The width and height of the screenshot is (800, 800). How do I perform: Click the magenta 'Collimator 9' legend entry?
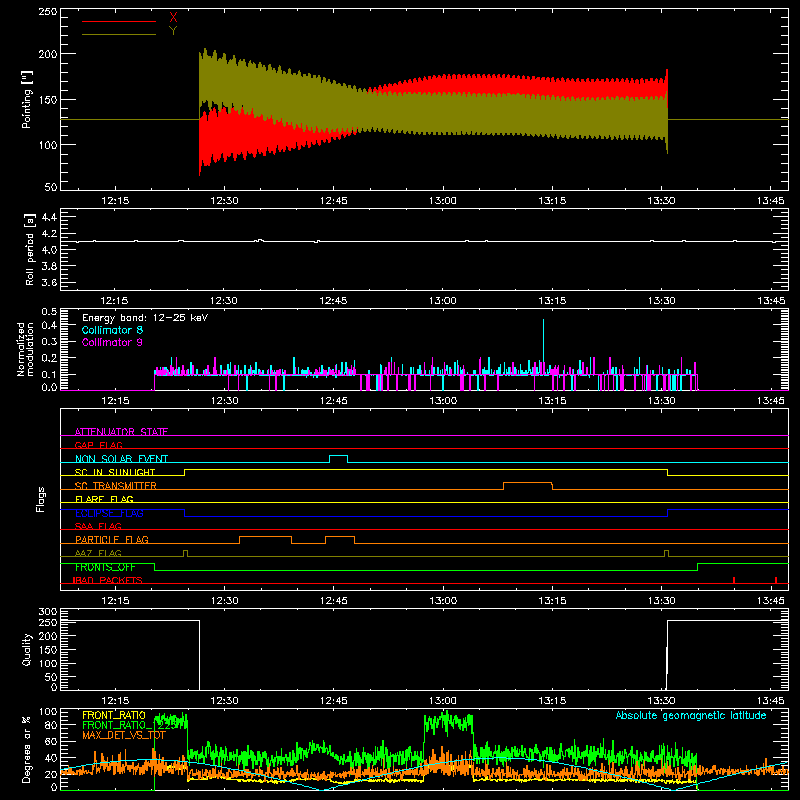tap(112, 342)
